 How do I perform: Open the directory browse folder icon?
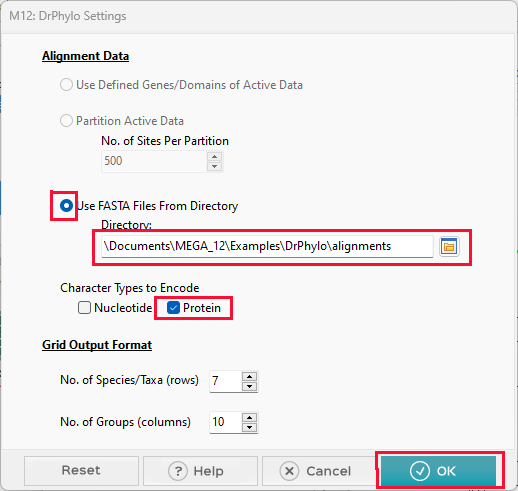point(449,247)
